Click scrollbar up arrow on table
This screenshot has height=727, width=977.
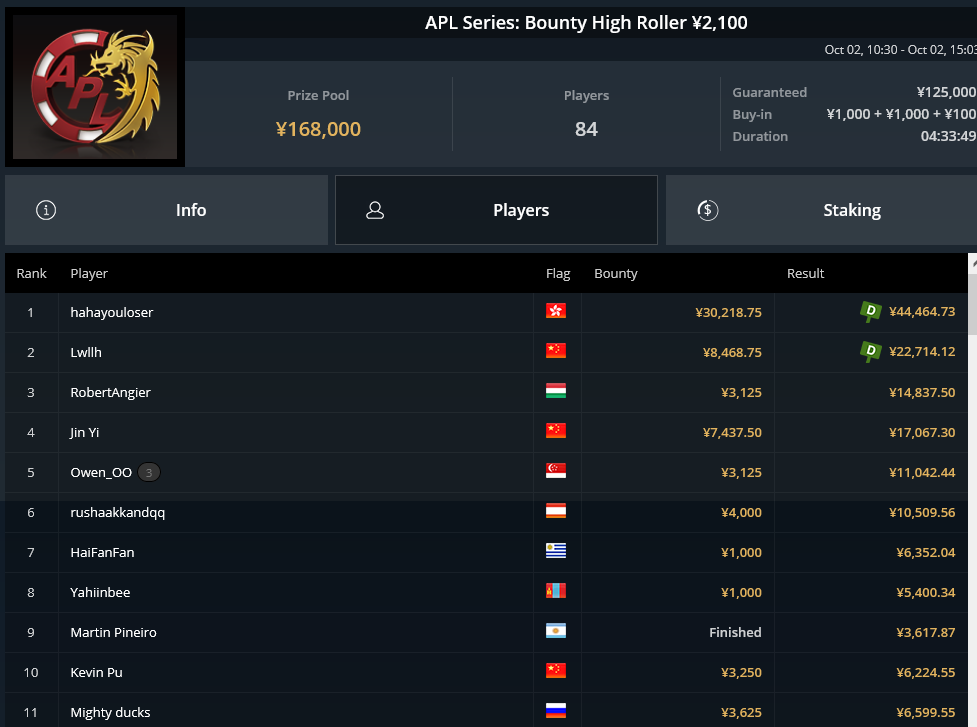coord(973,263)
